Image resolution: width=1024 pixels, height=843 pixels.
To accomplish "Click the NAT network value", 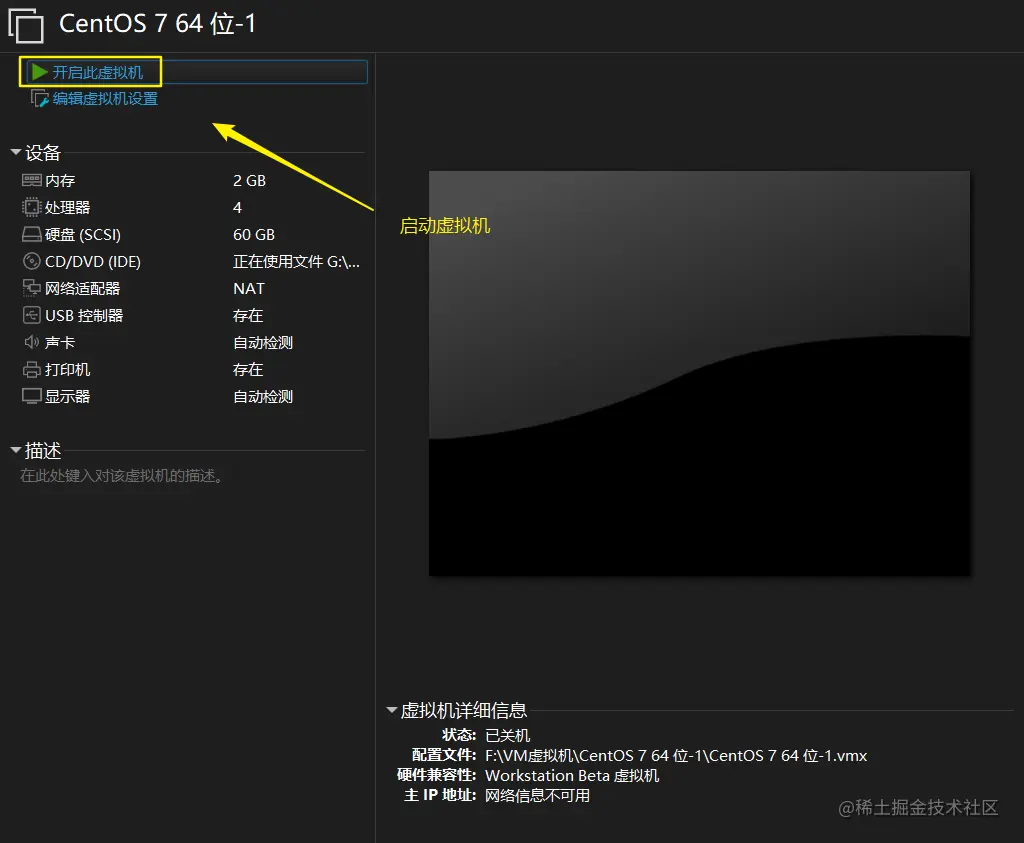I will click(x=249, y=289).
